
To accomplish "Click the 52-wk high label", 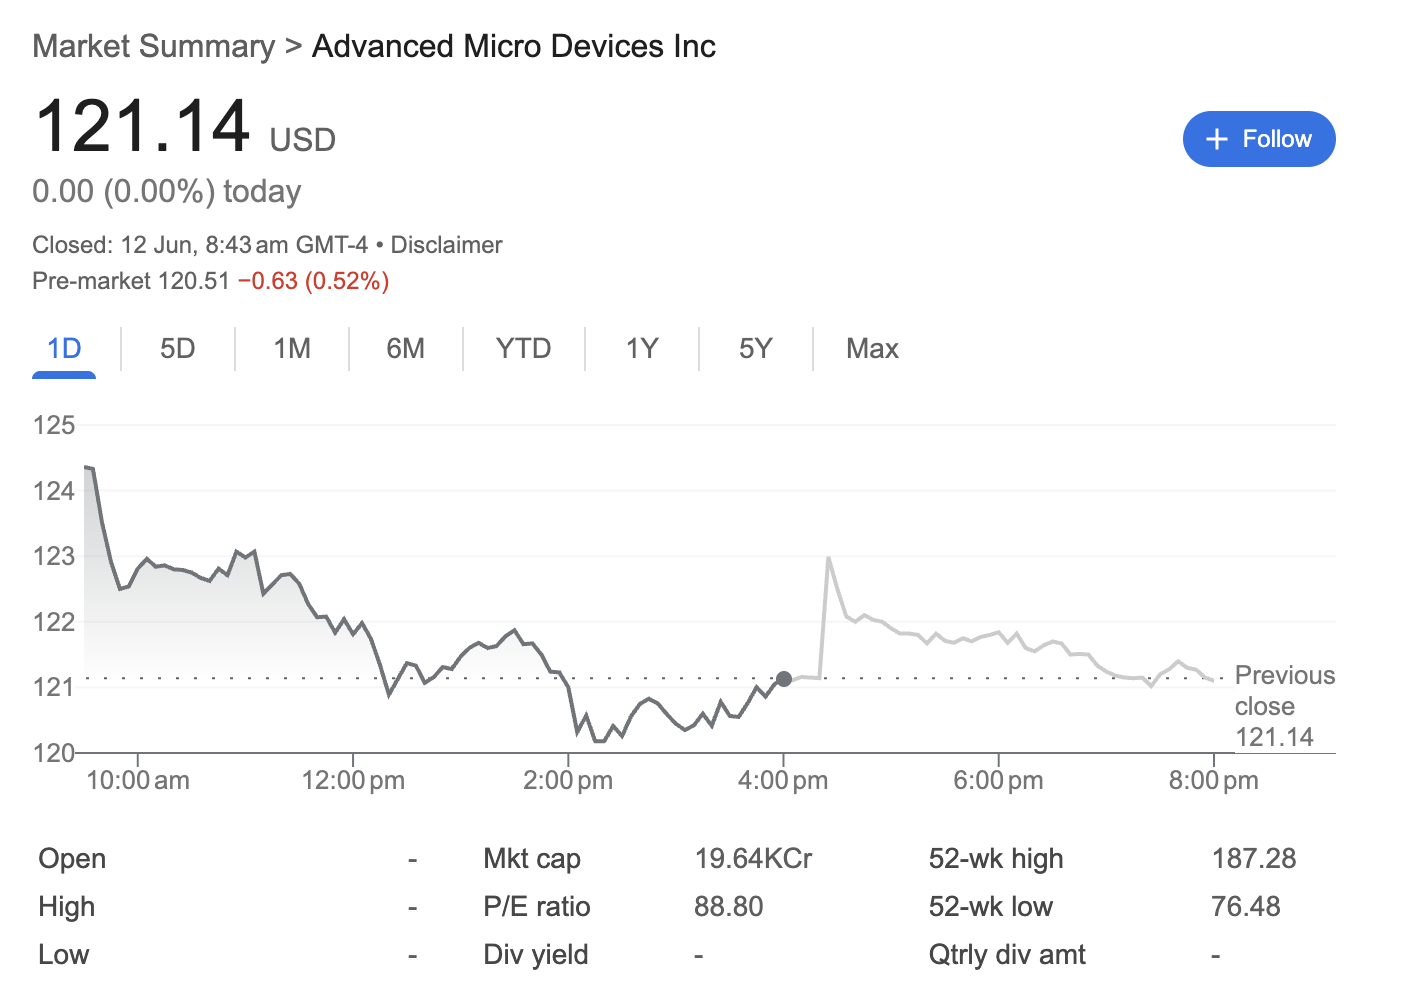I will [x=996, y=859].
